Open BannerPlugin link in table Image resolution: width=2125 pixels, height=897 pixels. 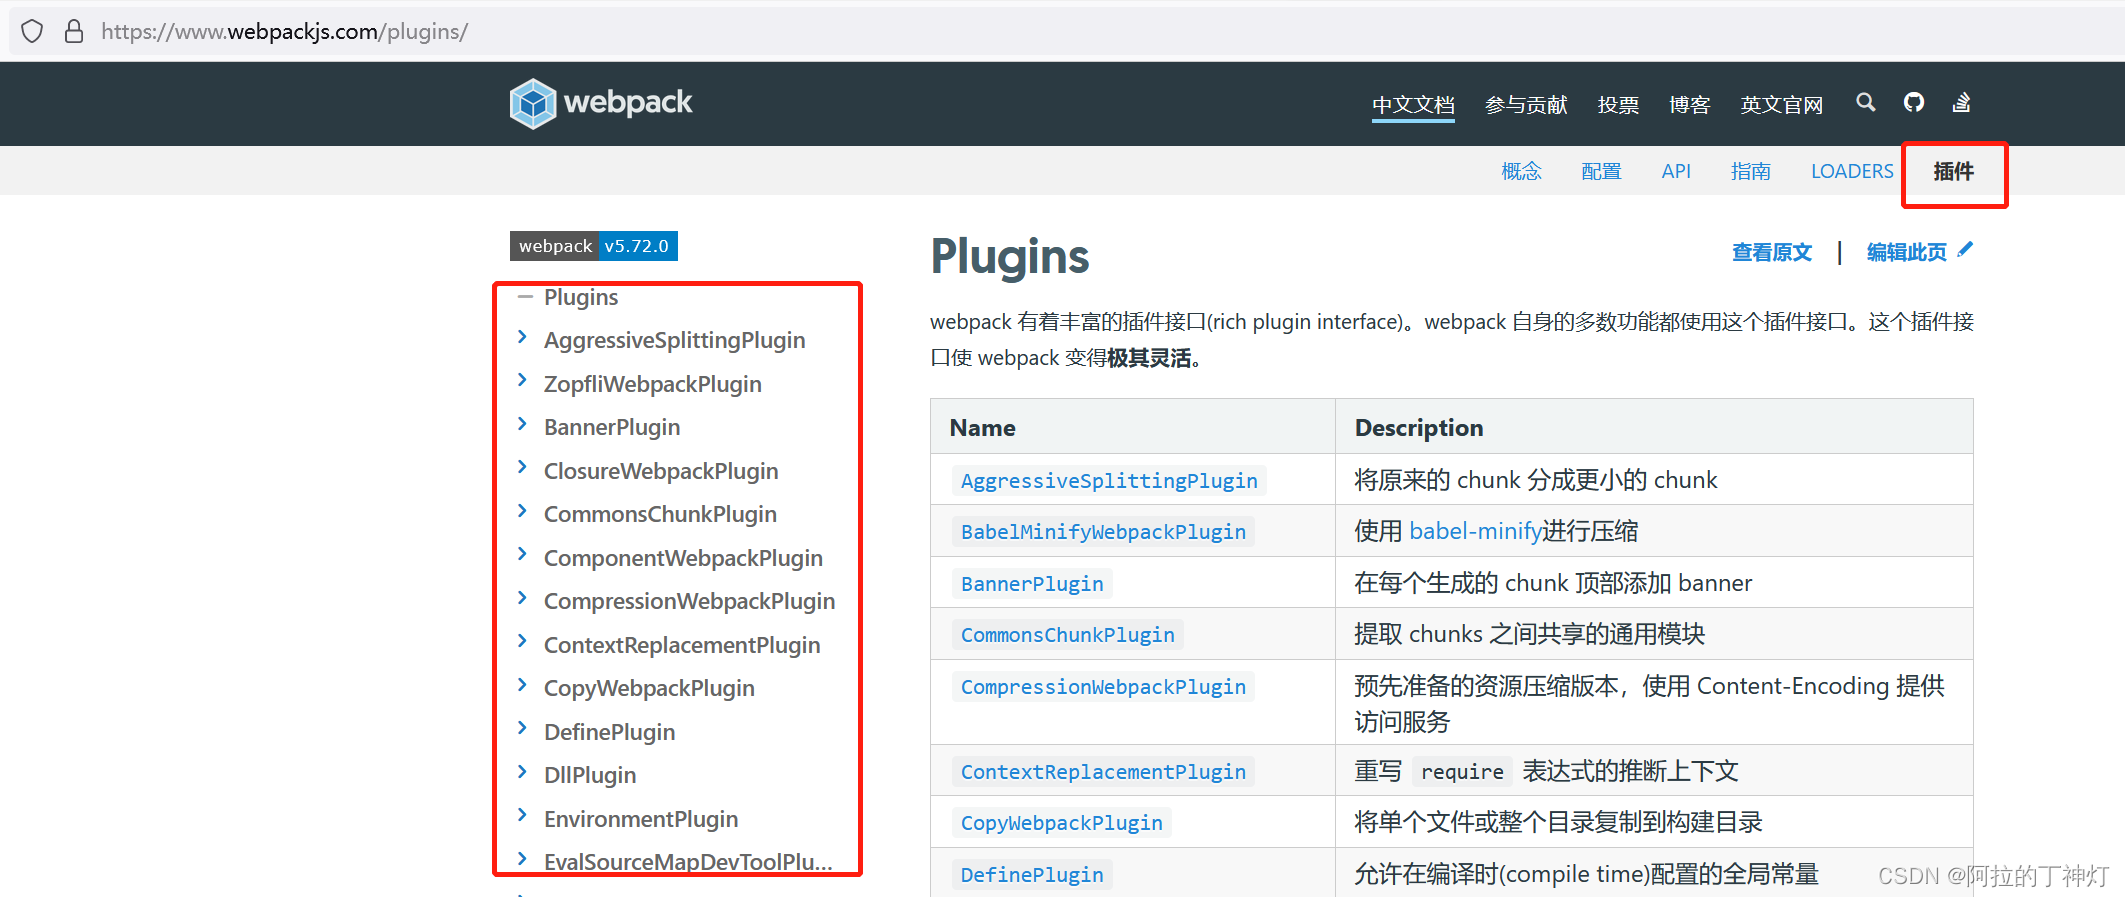pos(1032,584)
